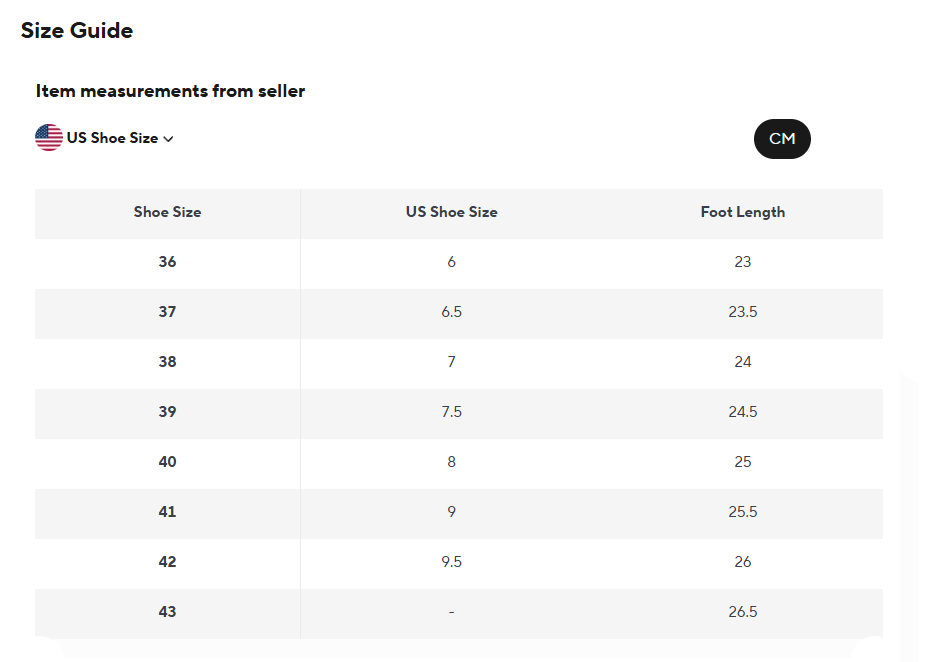Screen dimensions: 937x662
Task: Select the 9.5 US size cell
Action: click(451, 562)
